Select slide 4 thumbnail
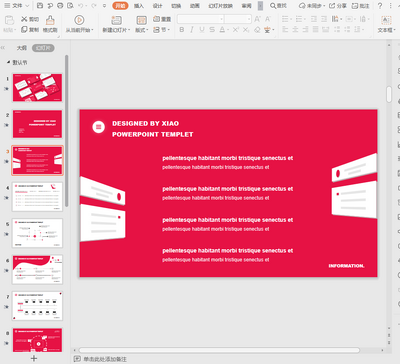This screenshot has width=400, height=364. (x=37, y=197)
